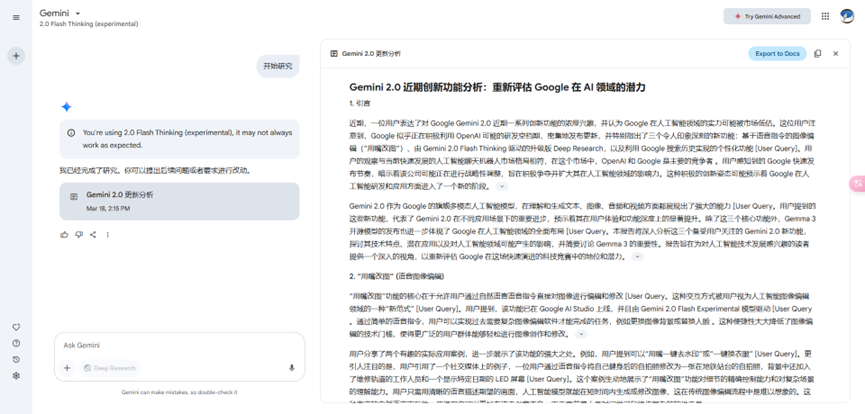Image resolution: width=865 pixels, height=414 pixels.
Task: Expand sources chevron after second paragraph
Action: coord(637,257)
